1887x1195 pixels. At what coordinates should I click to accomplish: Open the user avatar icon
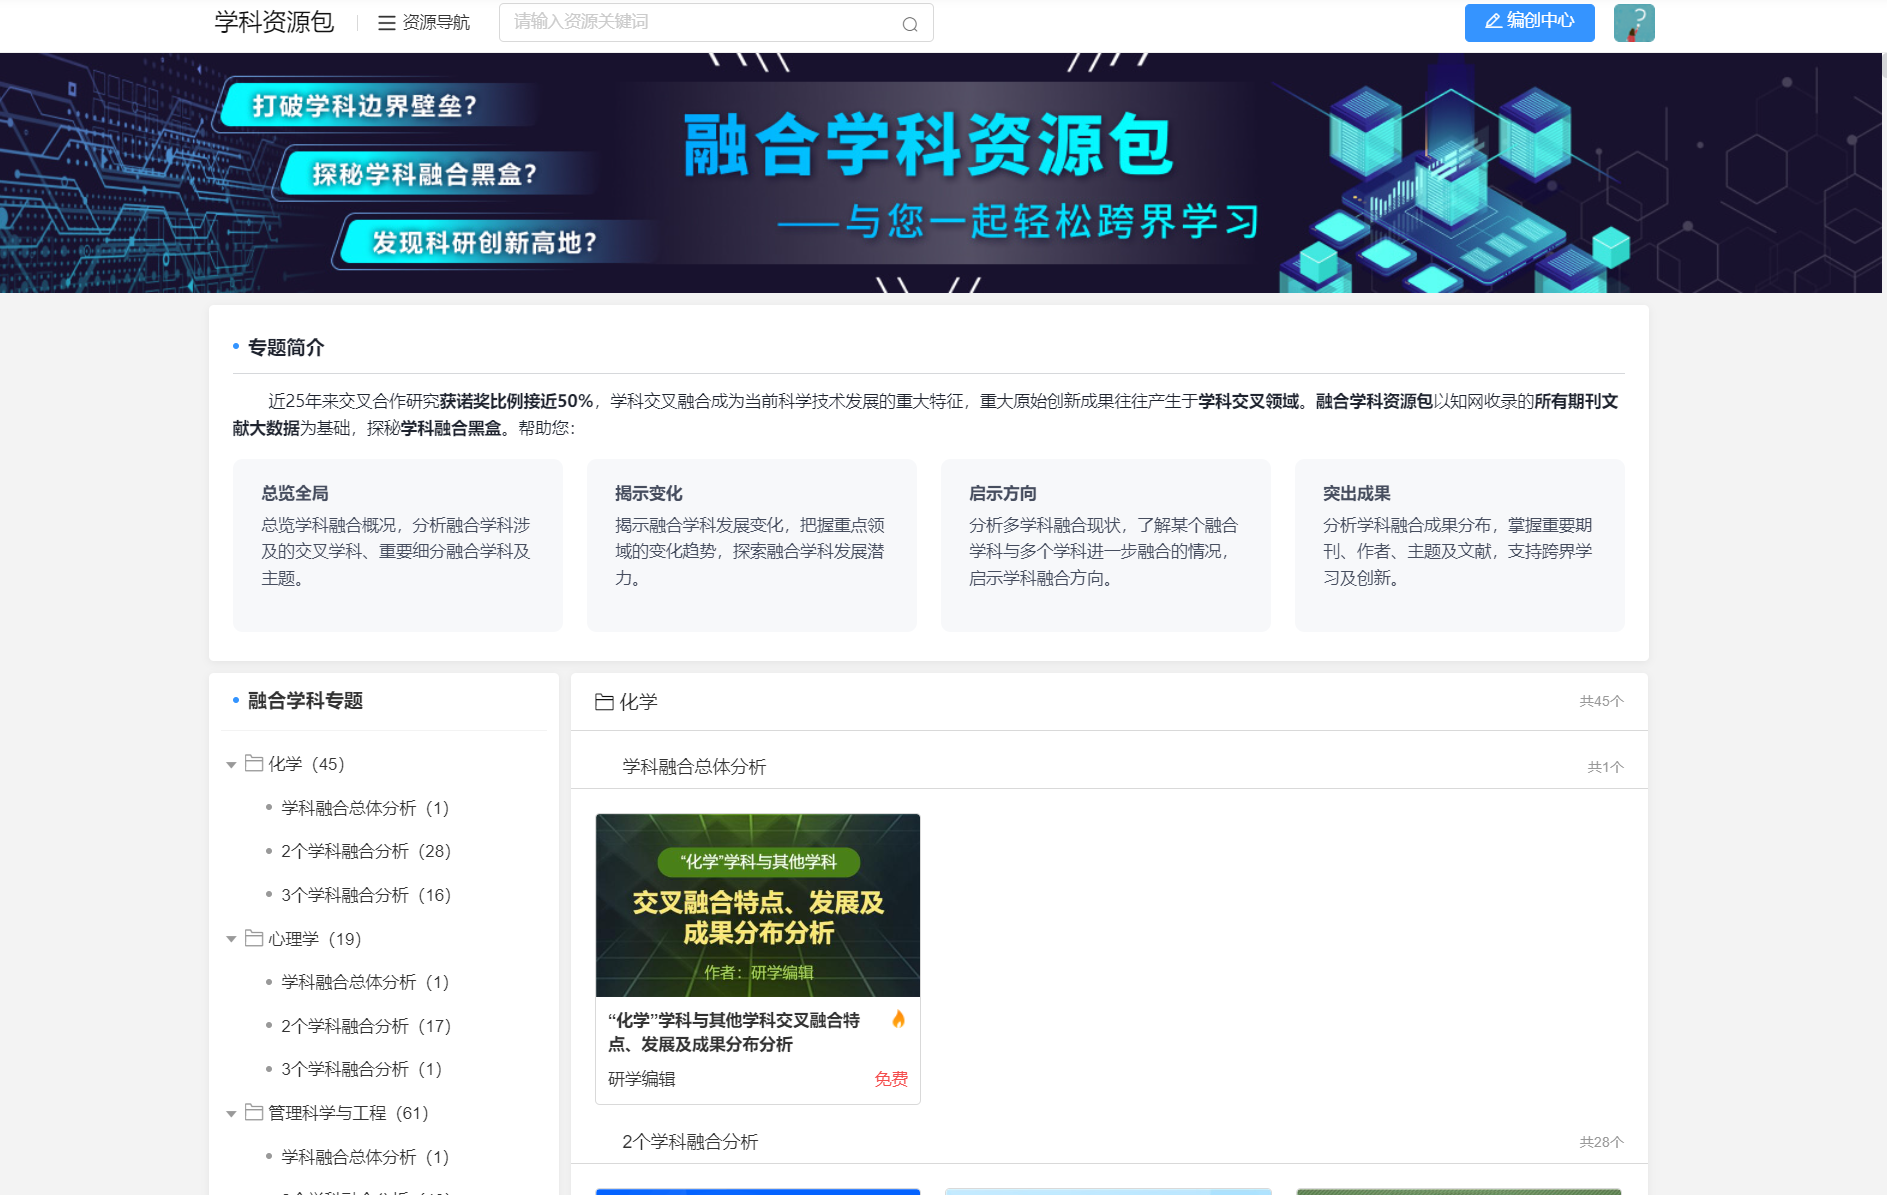click(x=1633, y=22)
